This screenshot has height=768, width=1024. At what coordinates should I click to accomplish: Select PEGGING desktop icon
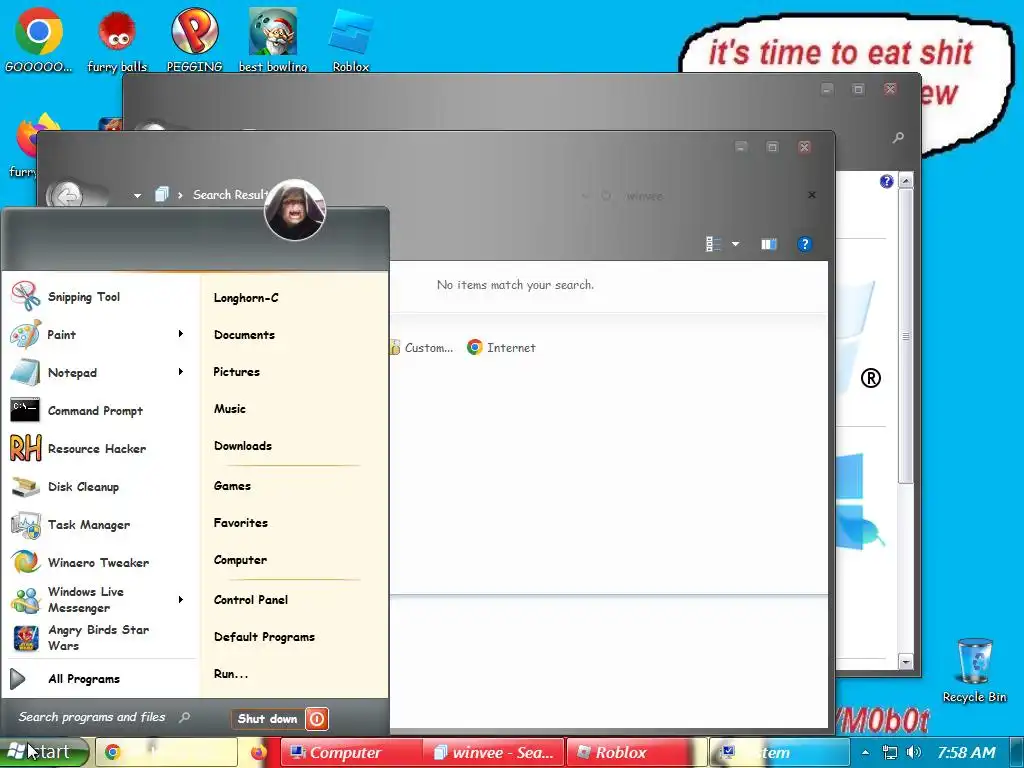[x=194, y=39]
